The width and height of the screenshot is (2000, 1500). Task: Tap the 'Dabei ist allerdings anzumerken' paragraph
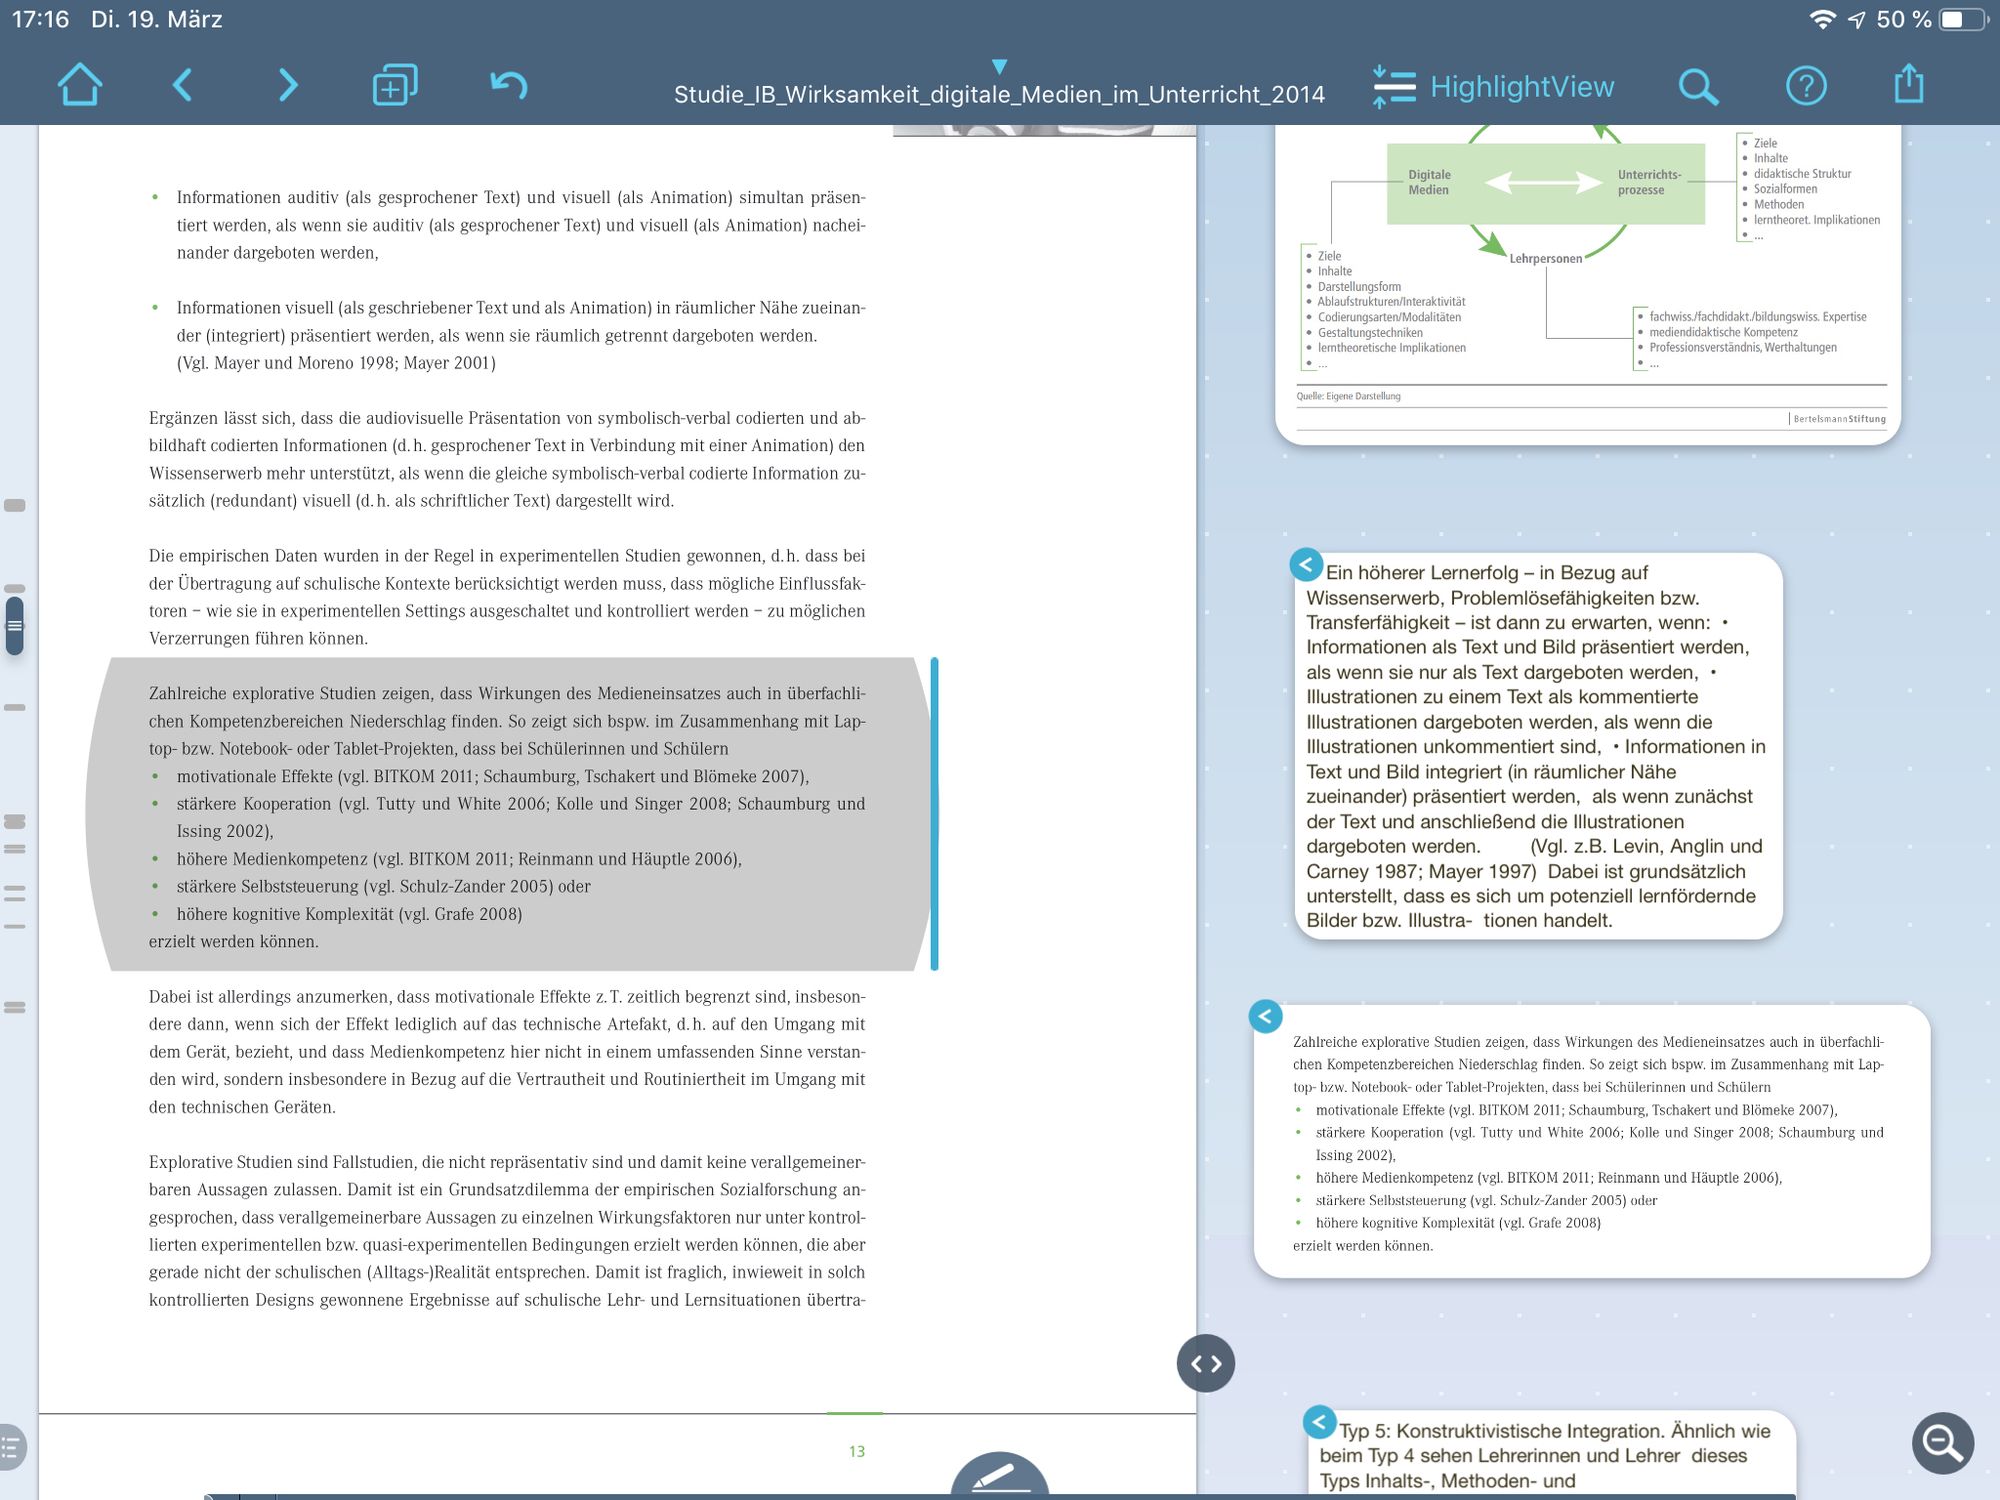[x=507, y=1051]
